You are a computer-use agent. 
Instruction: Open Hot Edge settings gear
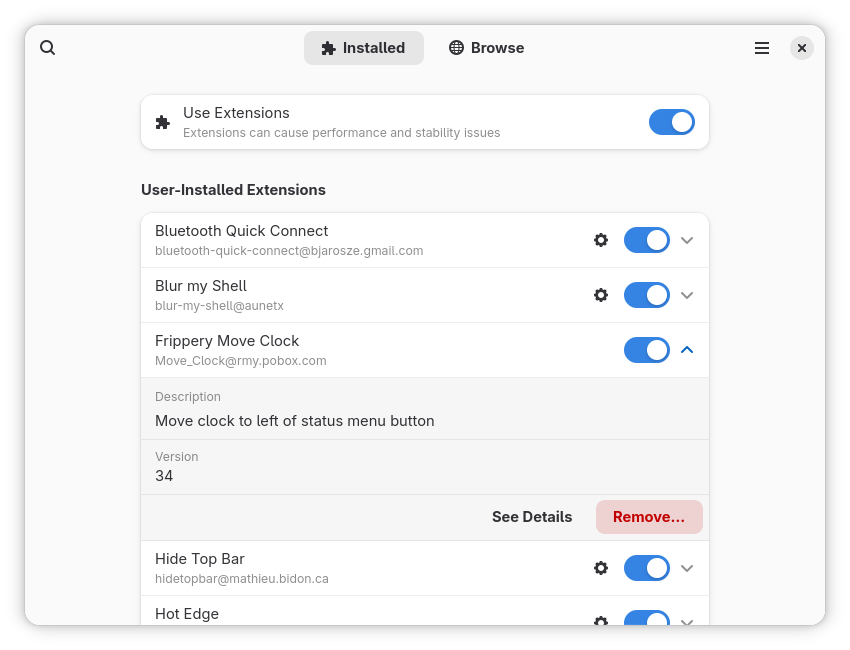coord(601,622)
